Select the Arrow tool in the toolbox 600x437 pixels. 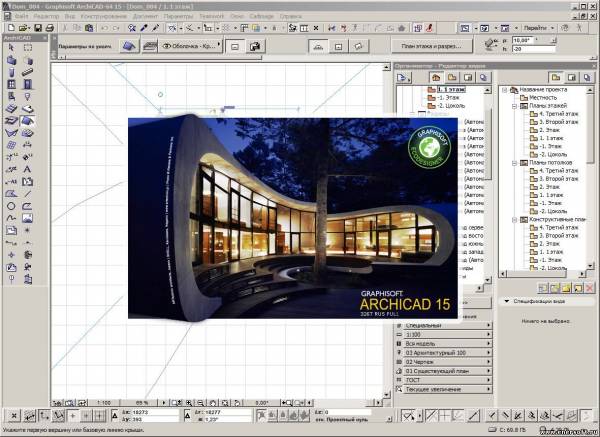tap(11, 47)
